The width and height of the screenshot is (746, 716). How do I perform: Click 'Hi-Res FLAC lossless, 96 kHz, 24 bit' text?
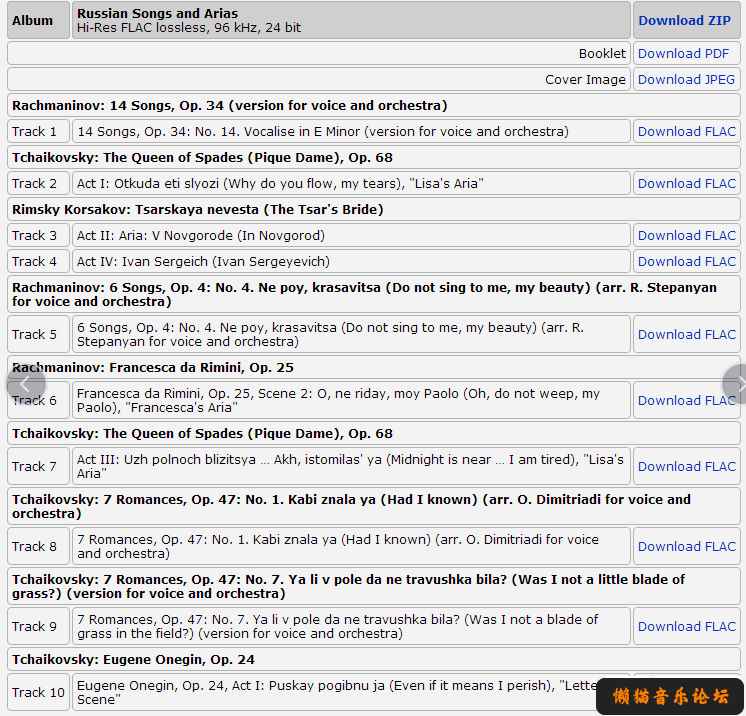click(189, 28)
